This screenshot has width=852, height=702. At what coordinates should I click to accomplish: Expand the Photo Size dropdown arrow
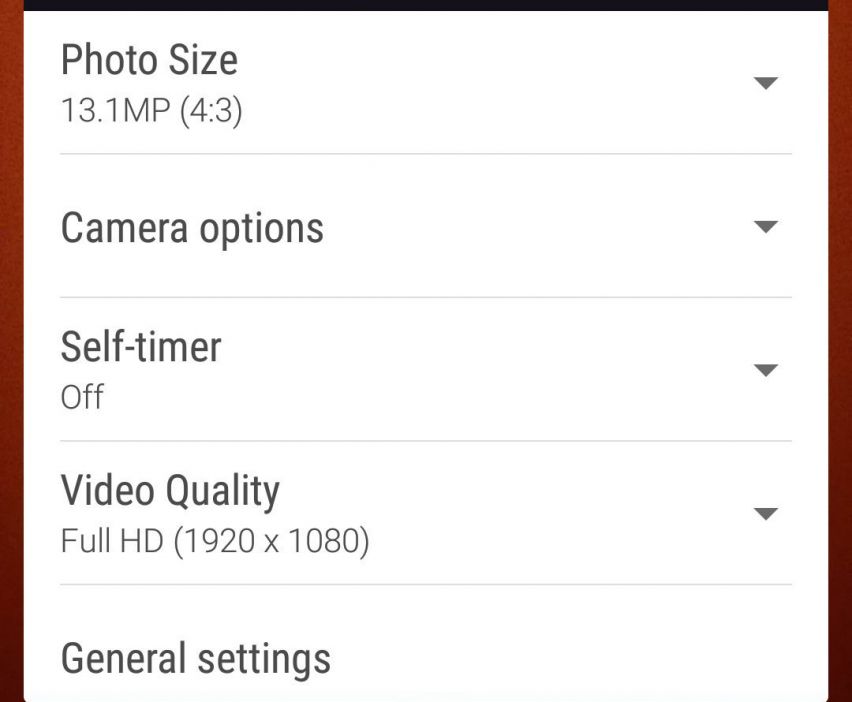click(765, 83)
